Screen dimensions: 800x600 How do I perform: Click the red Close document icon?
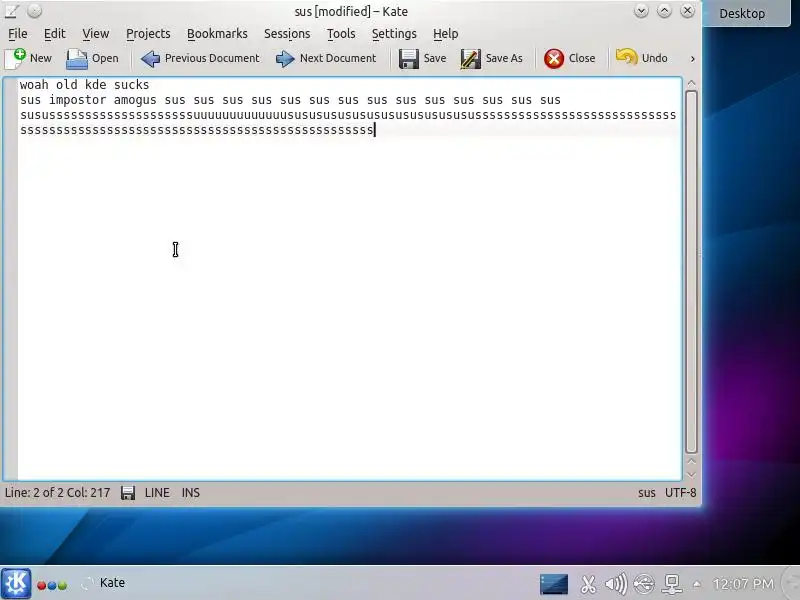coord(554,59)
